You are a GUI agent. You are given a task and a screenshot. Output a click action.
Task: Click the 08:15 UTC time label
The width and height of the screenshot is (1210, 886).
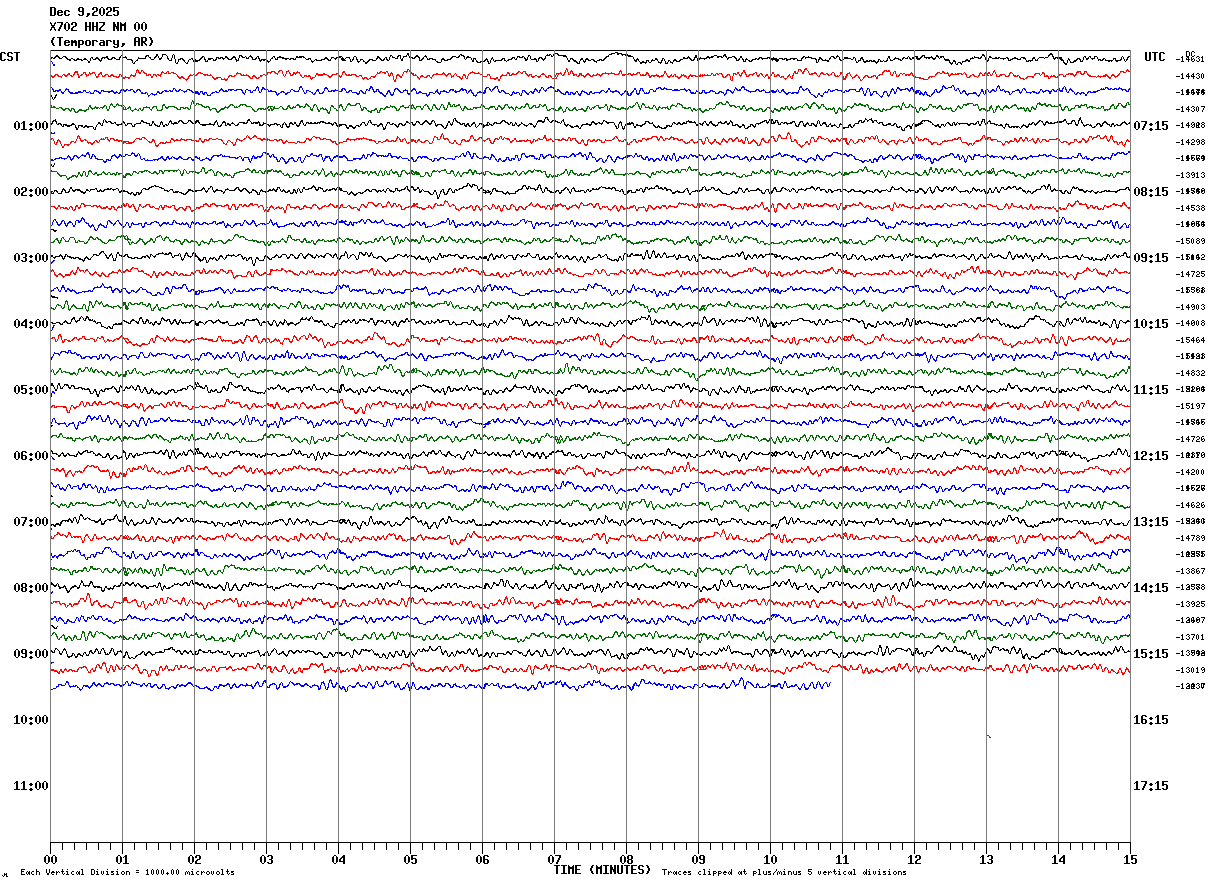1151,192
